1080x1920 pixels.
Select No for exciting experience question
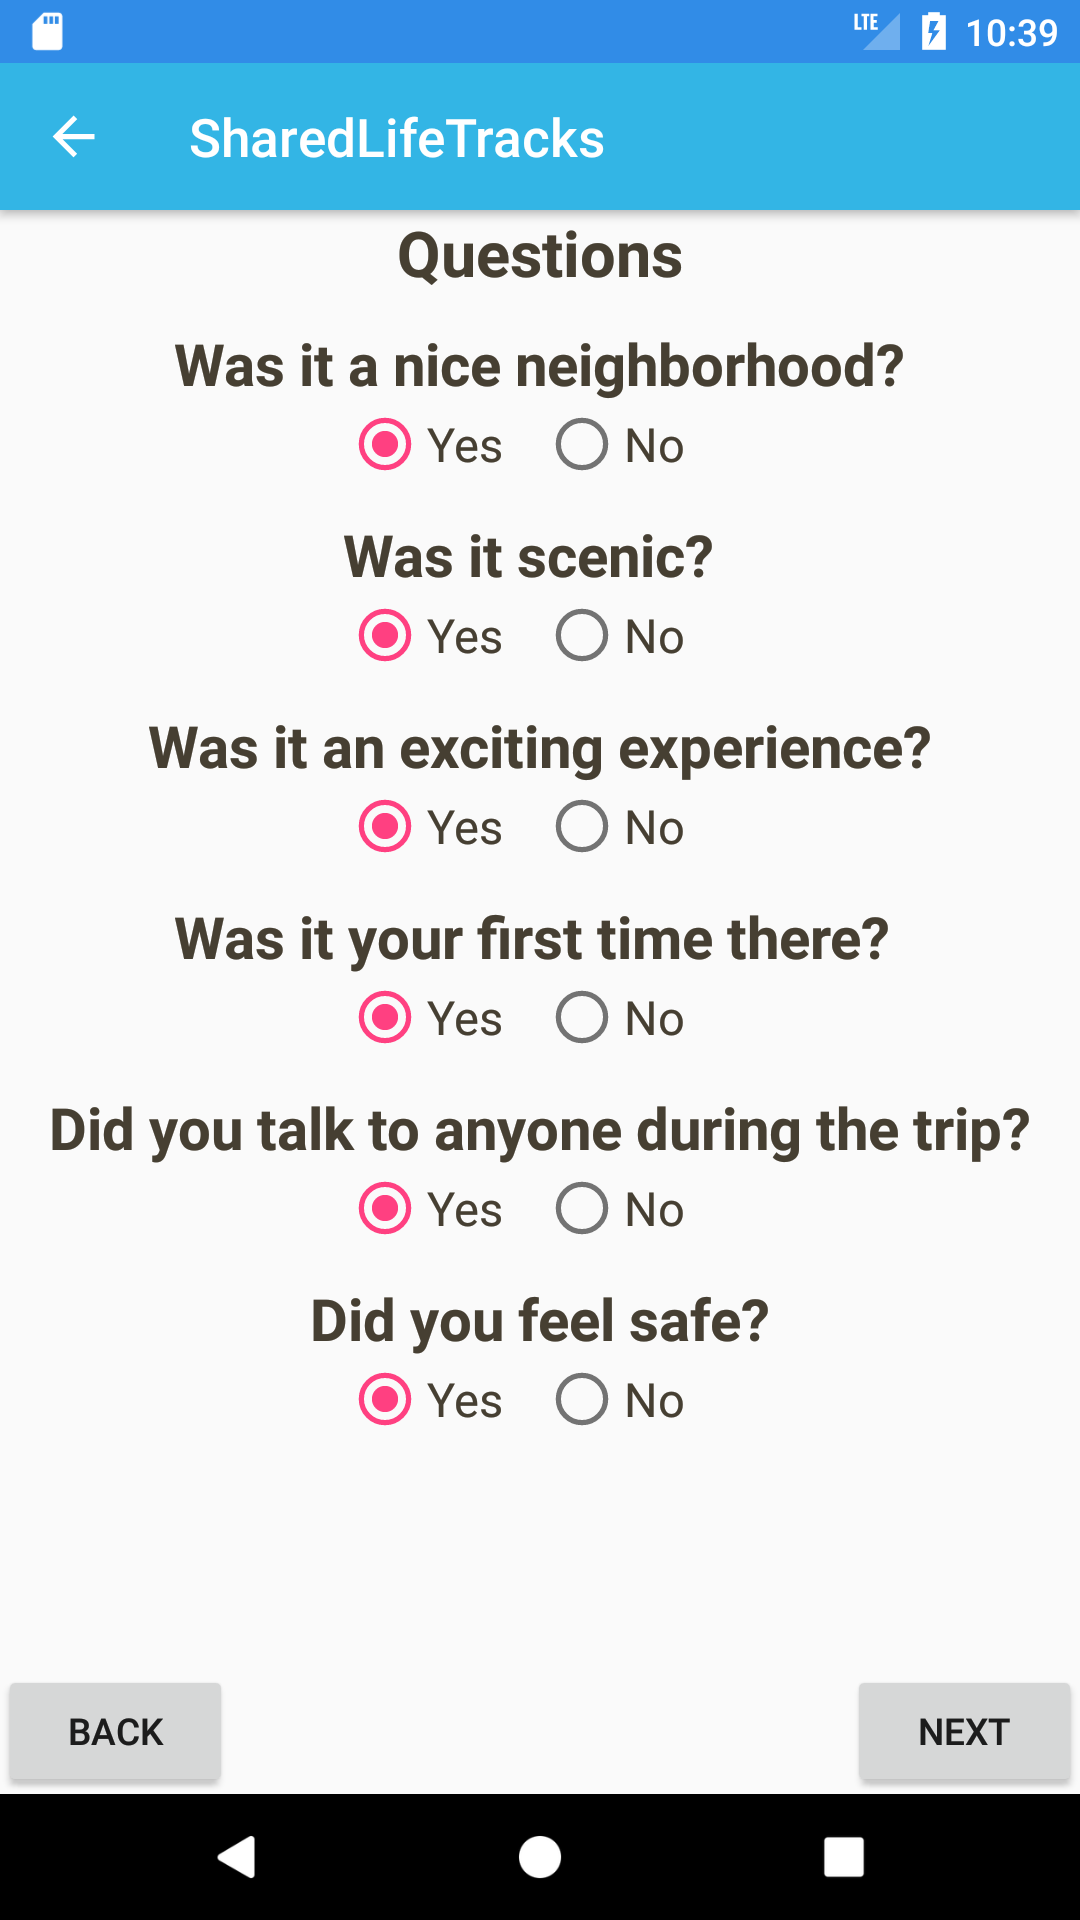pos(583,827)
